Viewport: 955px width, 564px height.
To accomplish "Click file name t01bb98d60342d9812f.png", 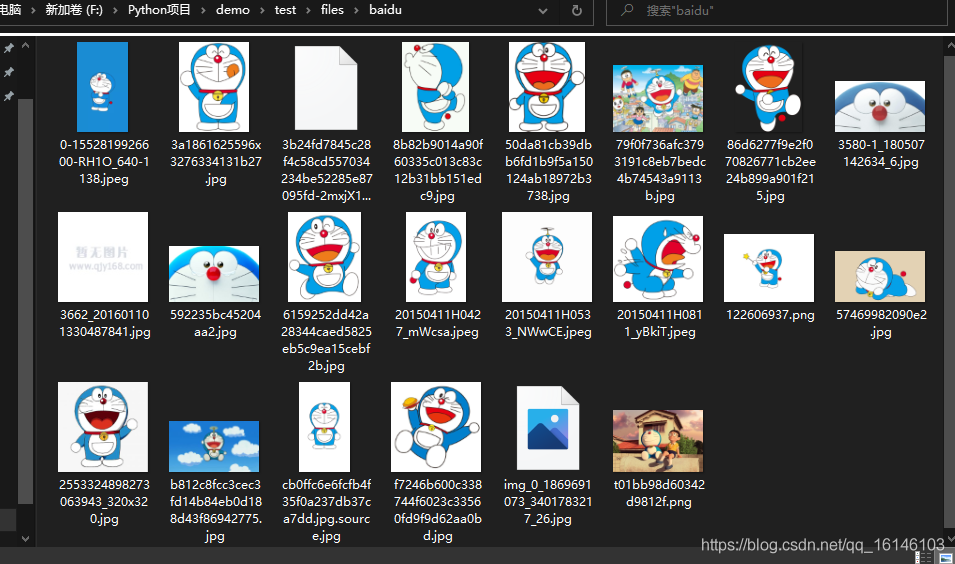I will 659,493.
